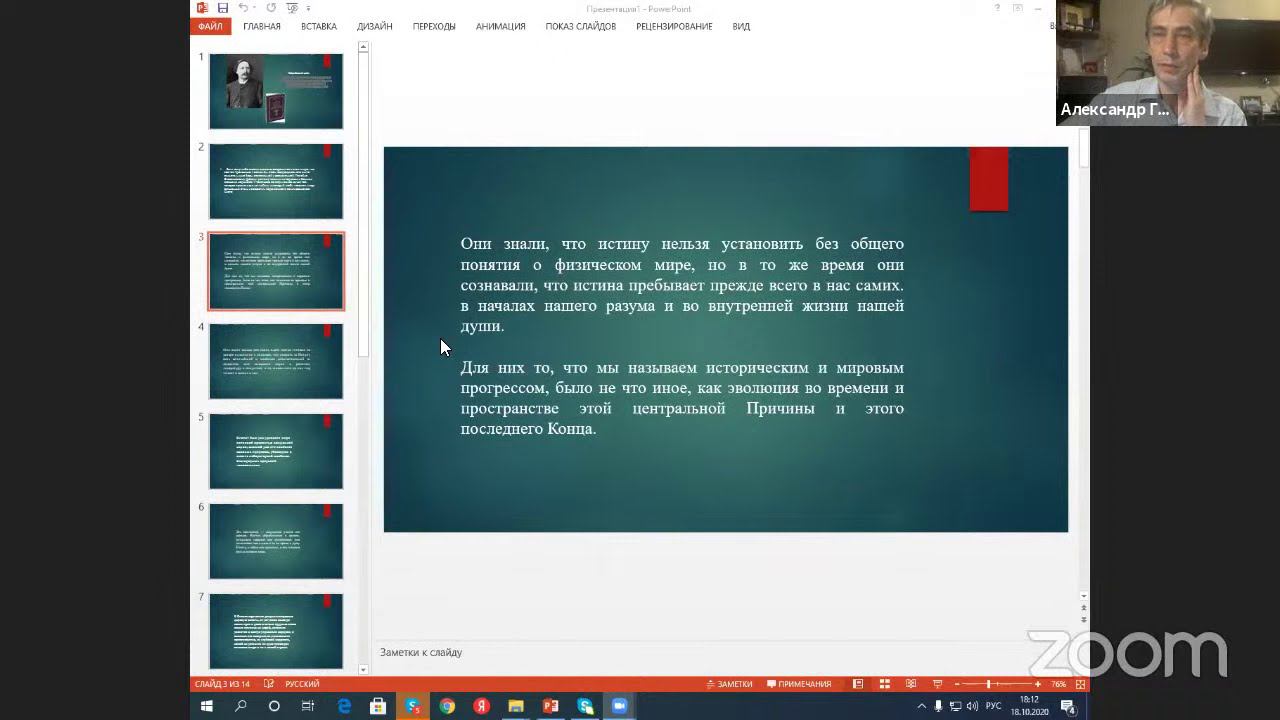Start slideshow from quick access toolbar
This screenshot has height=720, width=1280.
tap(293, 8)
